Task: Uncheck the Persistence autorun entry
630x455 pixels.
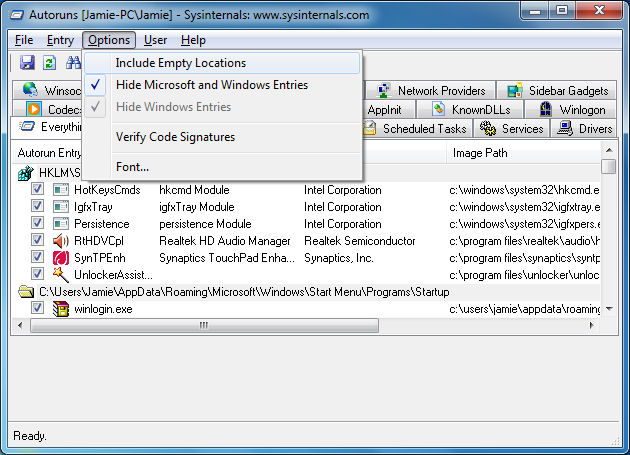Action: click(37, 223)
